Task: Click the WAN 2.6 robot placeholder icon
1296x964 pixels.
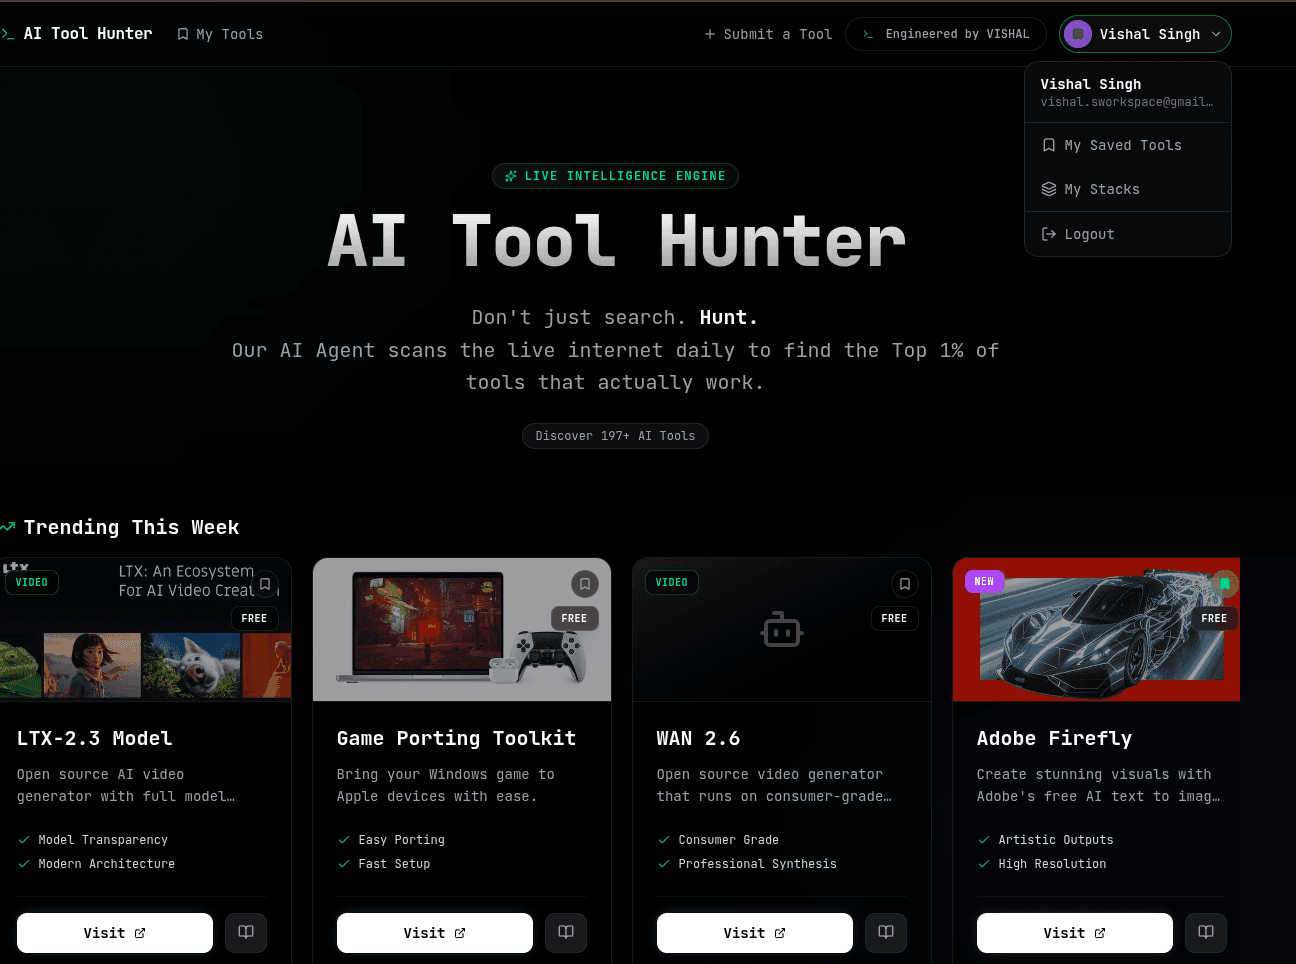Action: click(x=782, y=630)
